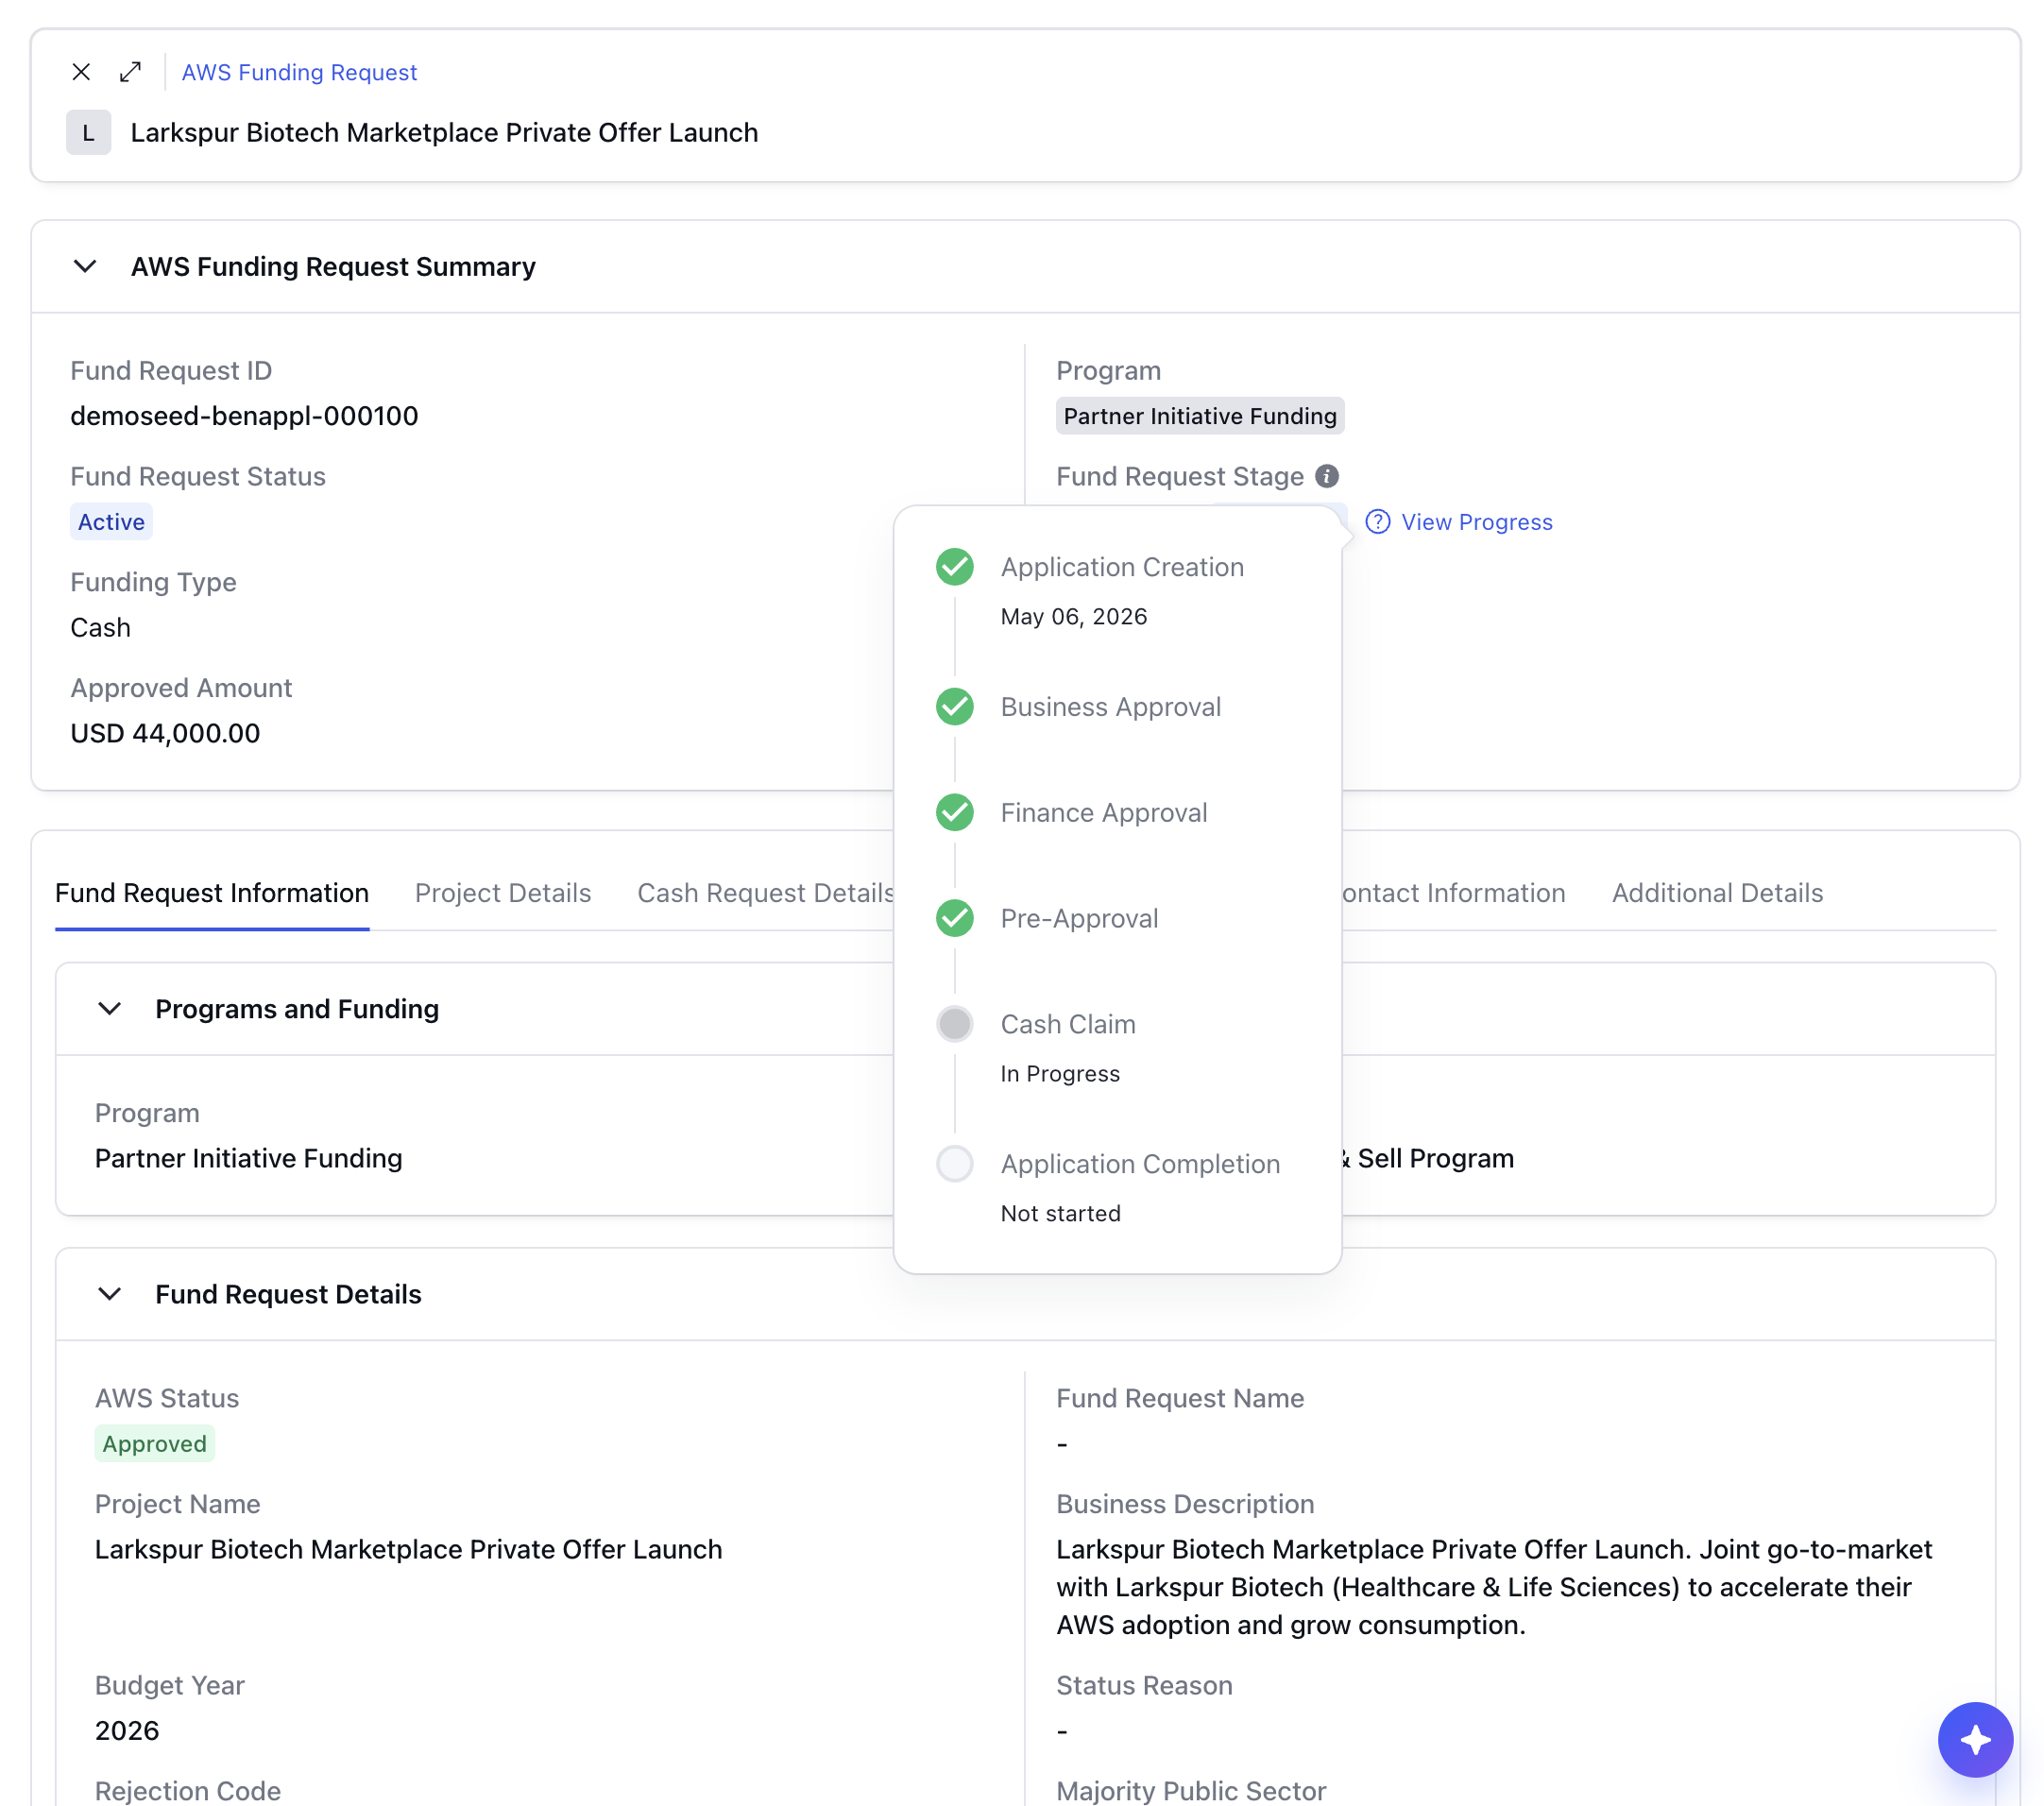The width and height of the screenshot is (2044, 1806).
Task: Click the Business Description paragraph text
Action: click(x=1494, y=1587)
